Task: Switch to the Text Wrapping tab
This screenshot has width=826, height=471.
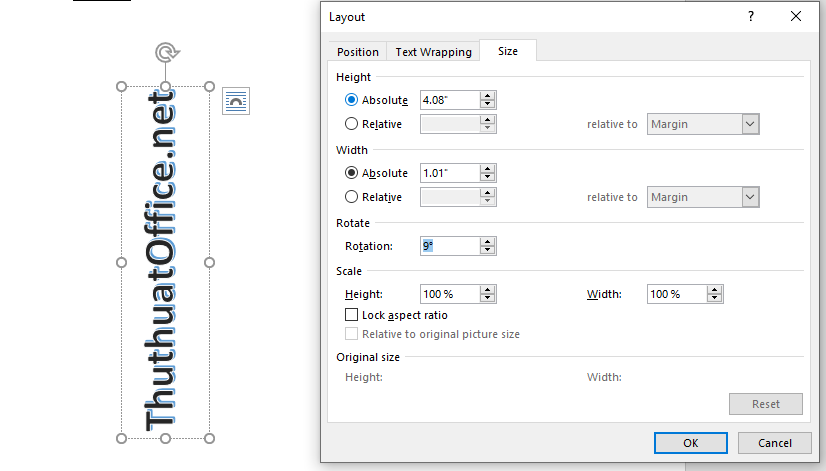Action: point(433,52)
